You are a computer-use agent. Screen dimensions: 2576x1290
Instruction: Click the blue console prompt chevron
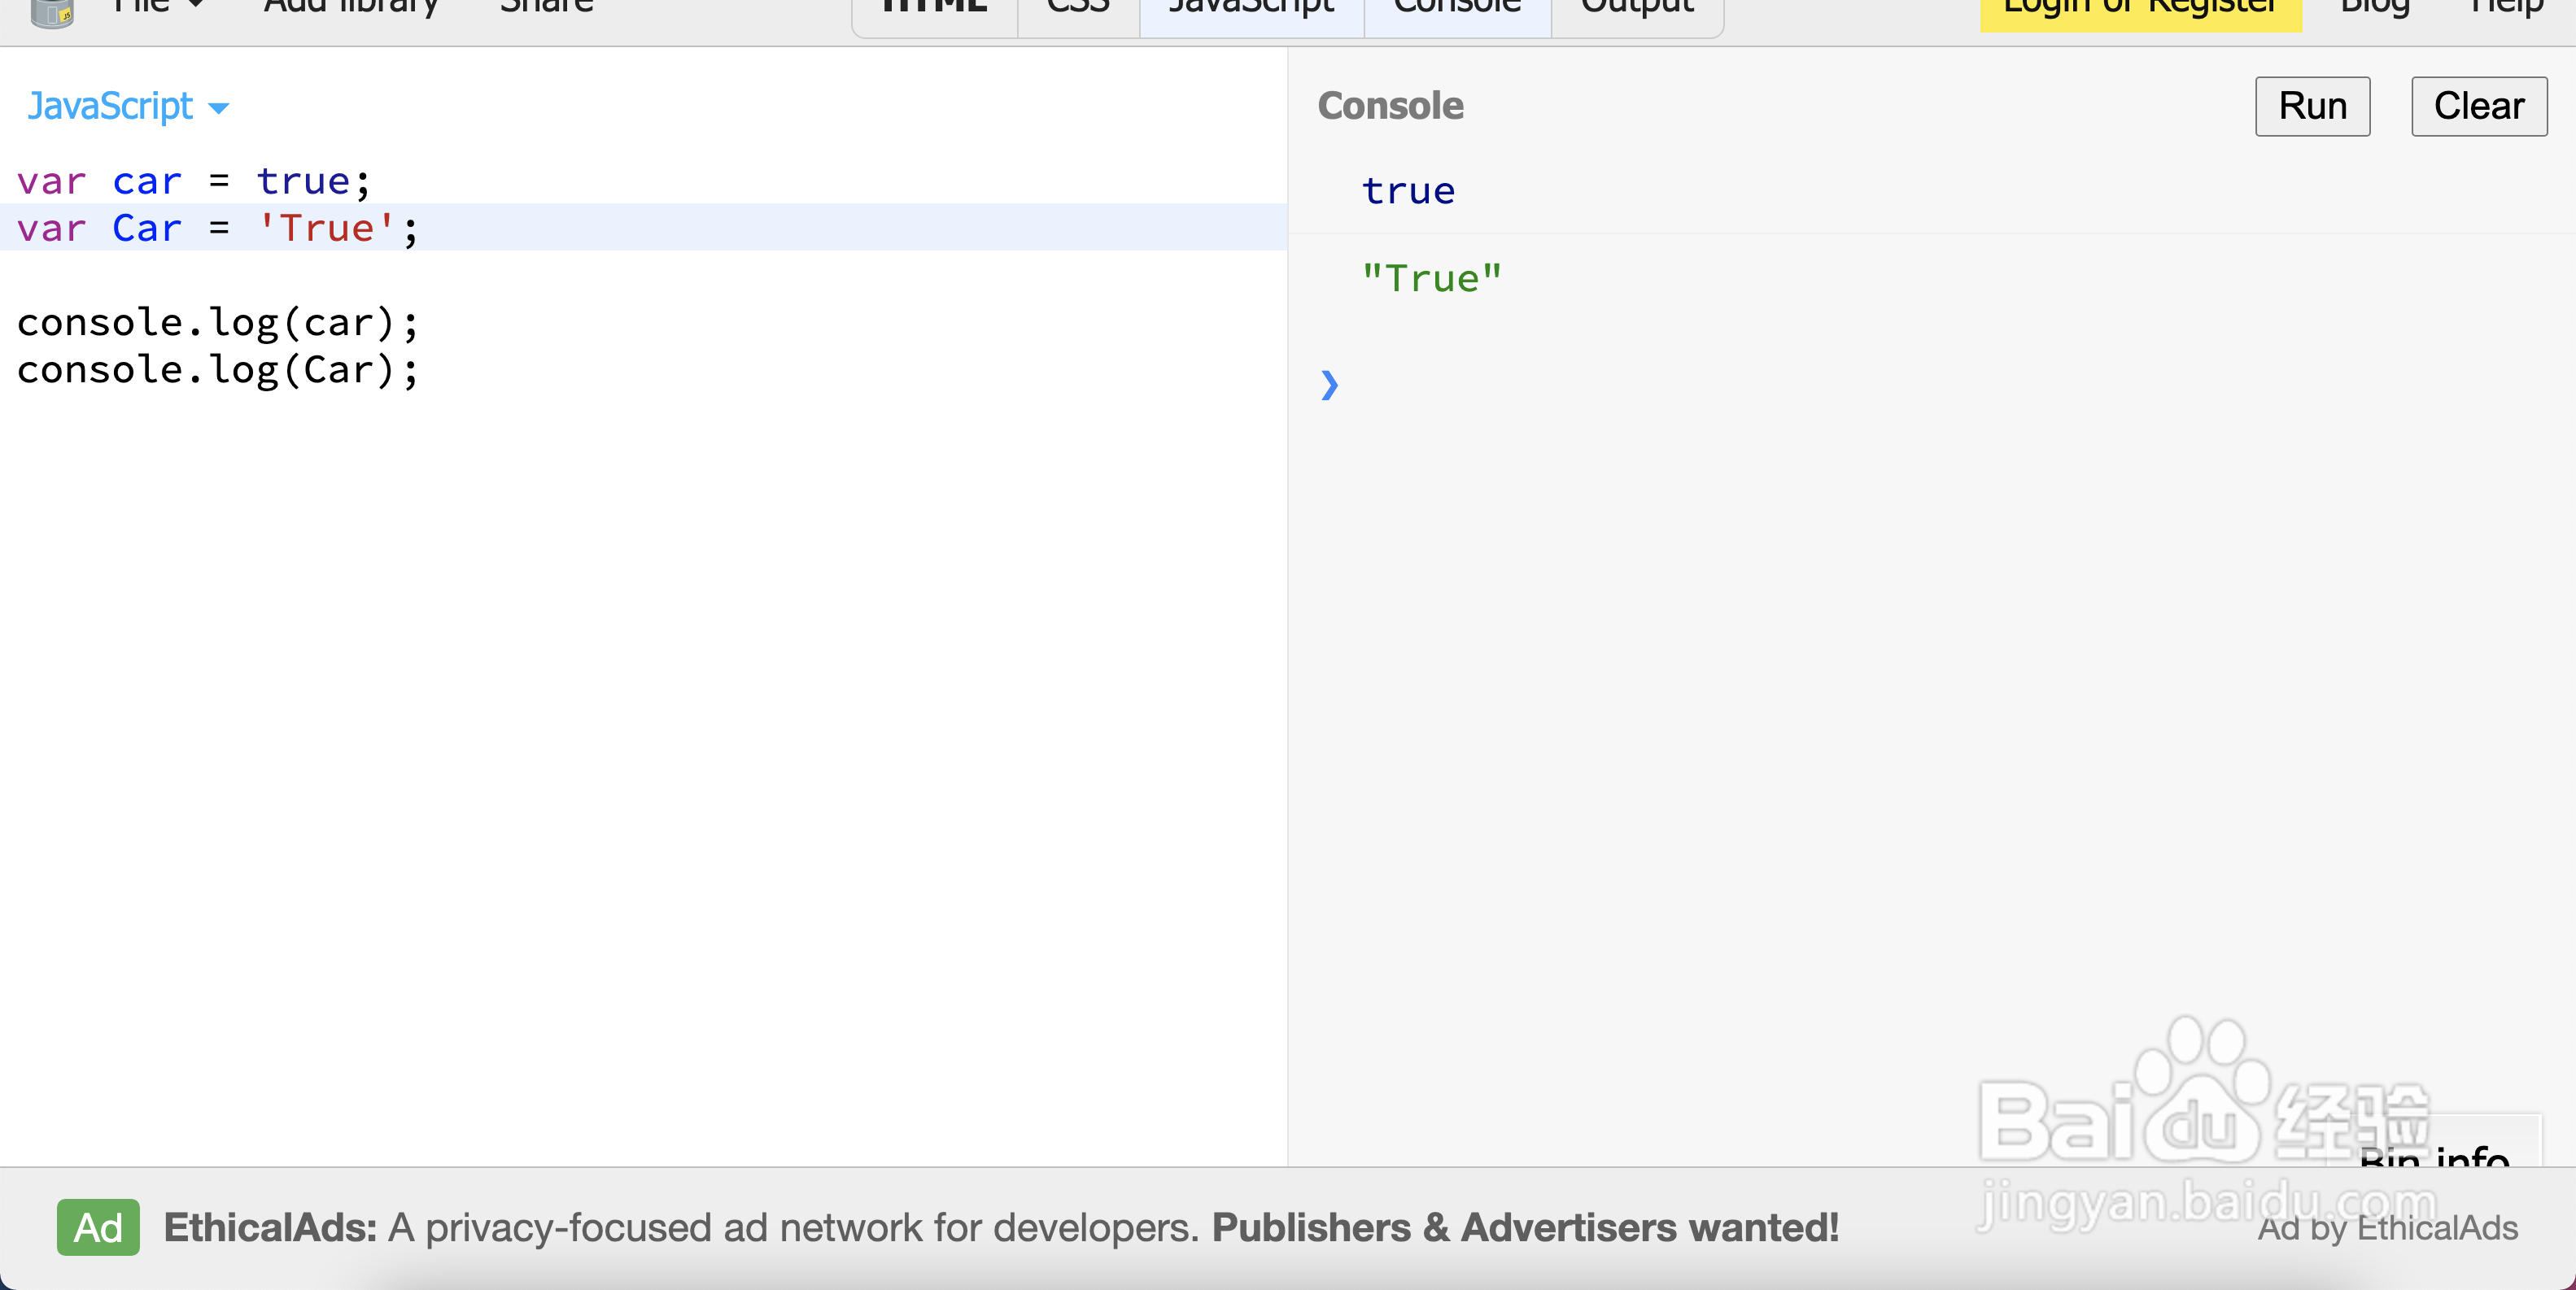[1329, 385]
